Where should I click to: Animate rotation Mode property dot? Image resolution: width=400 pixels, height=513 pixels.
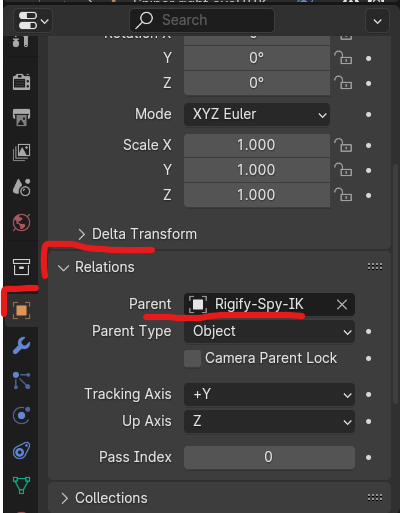(x=368, y=115)
